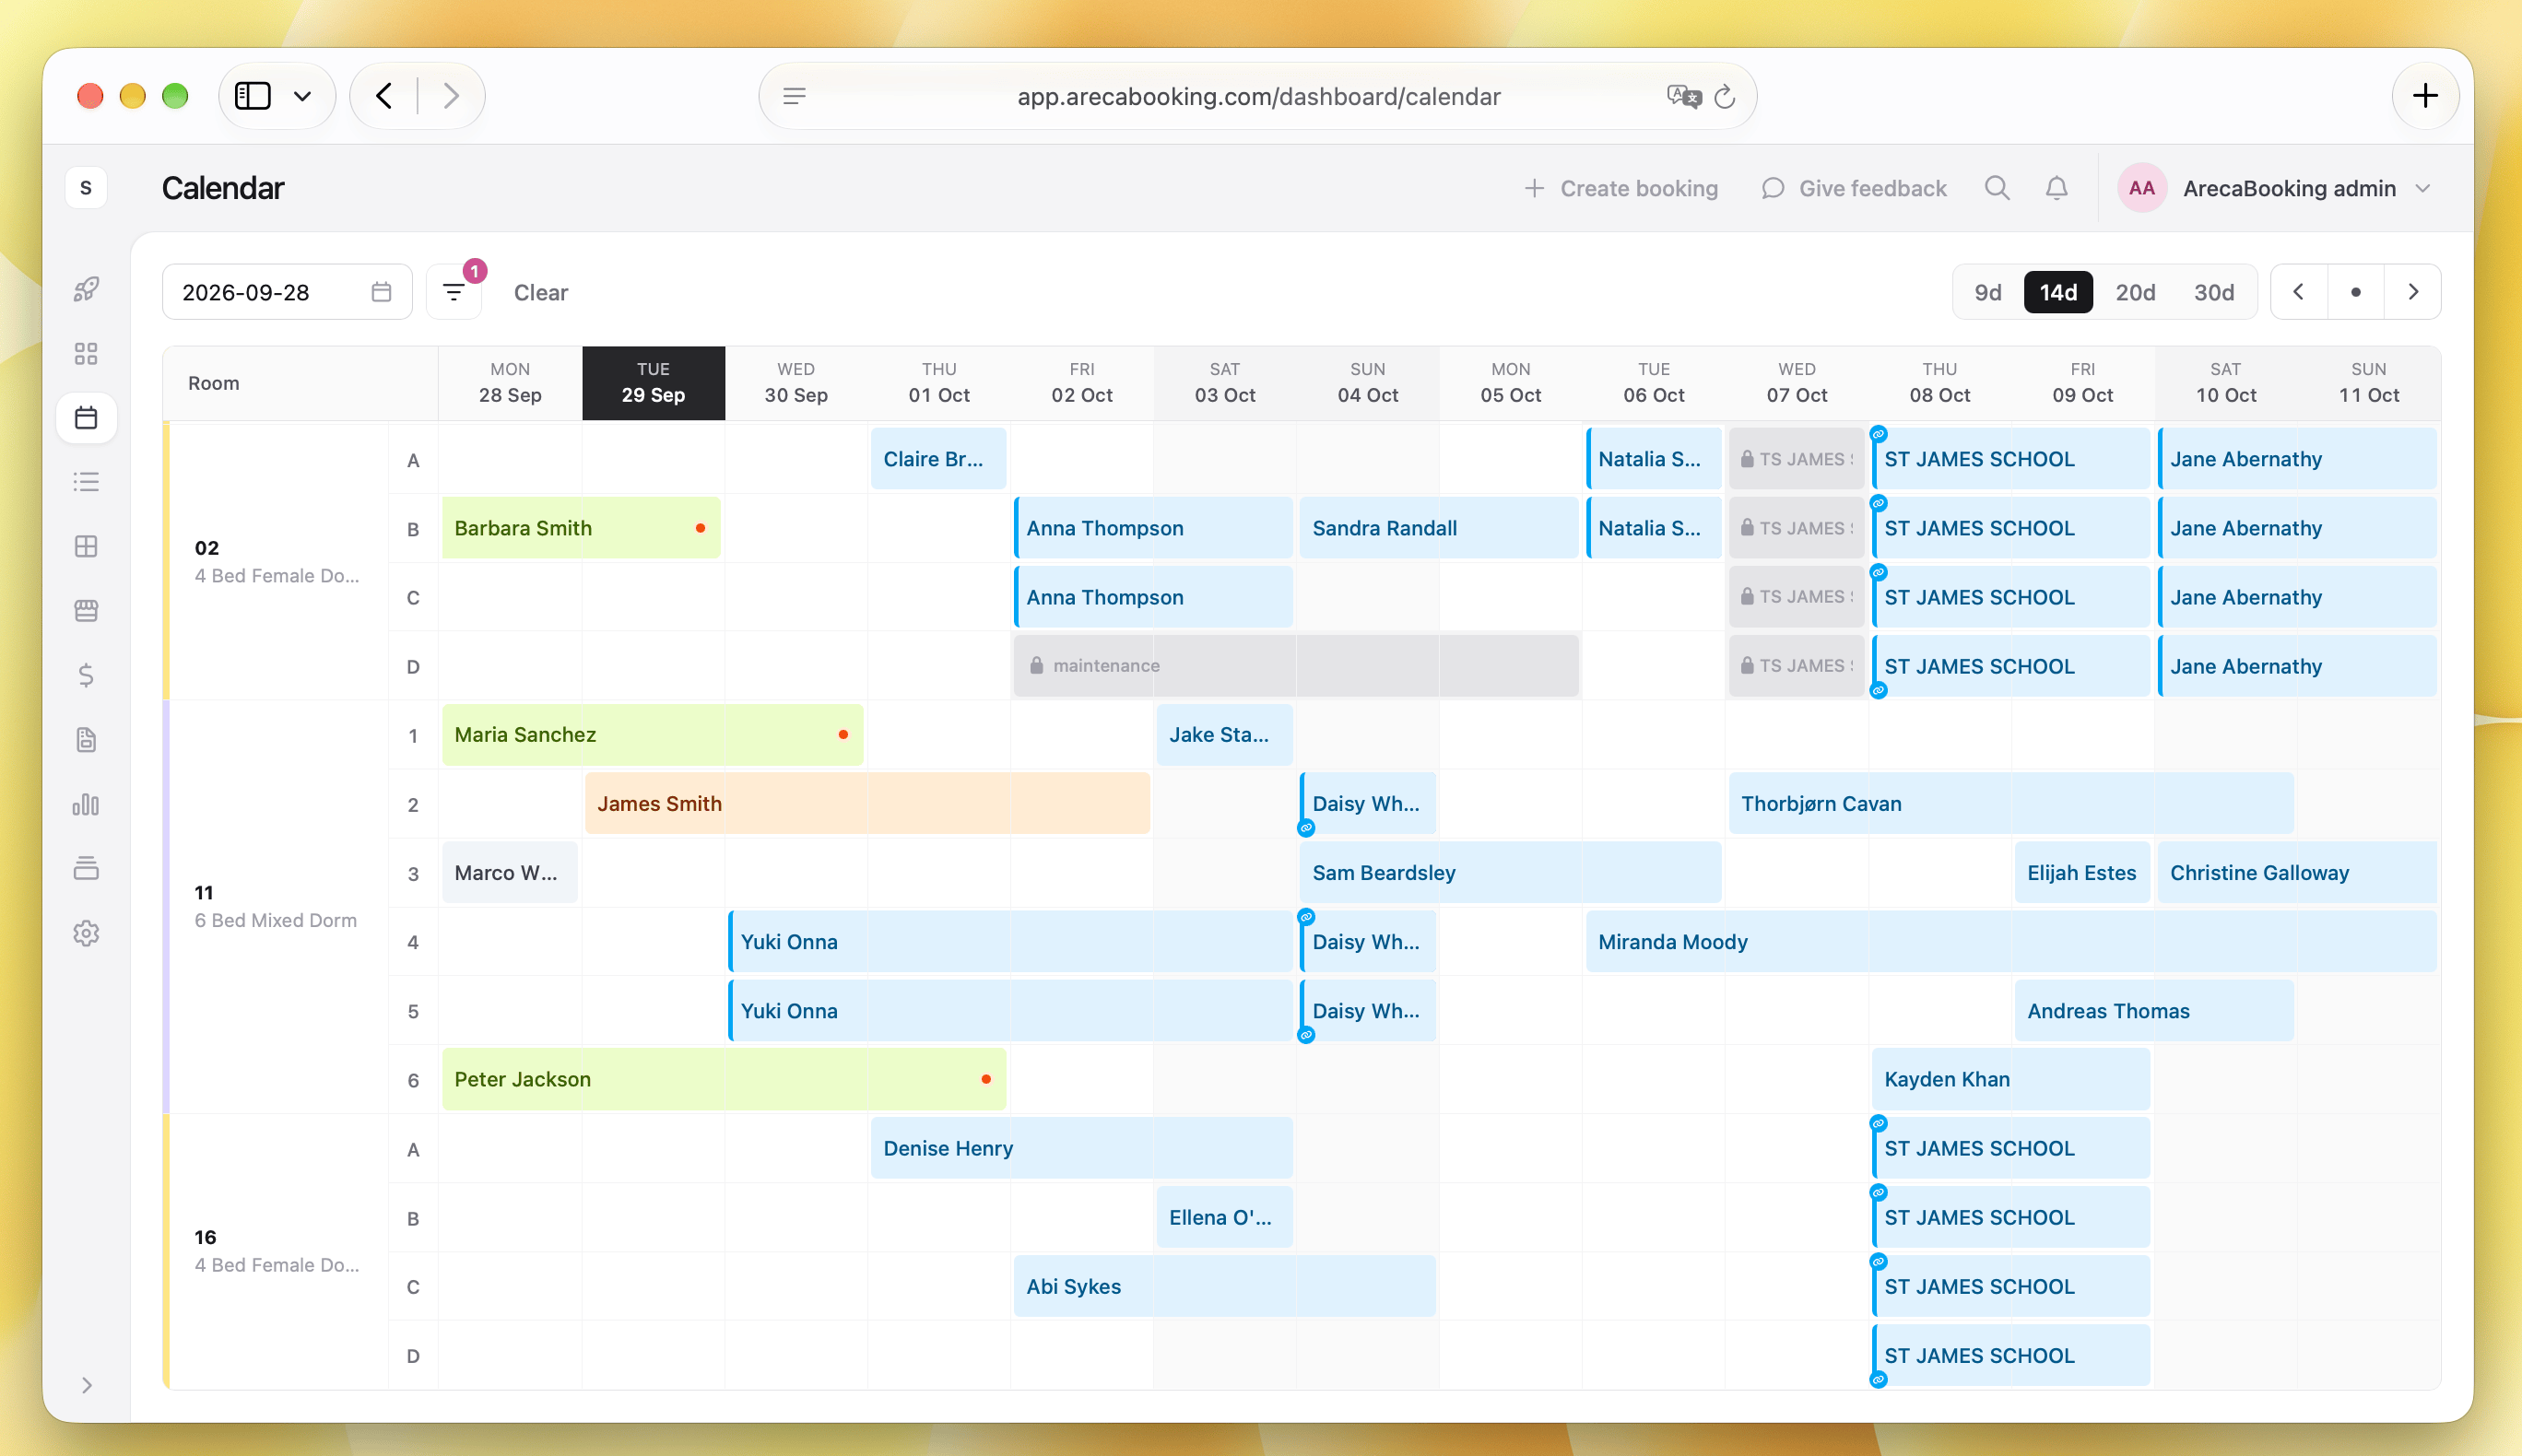The image size is (2522, 1456).
Task: Click Create booking
Action: 1621,188
